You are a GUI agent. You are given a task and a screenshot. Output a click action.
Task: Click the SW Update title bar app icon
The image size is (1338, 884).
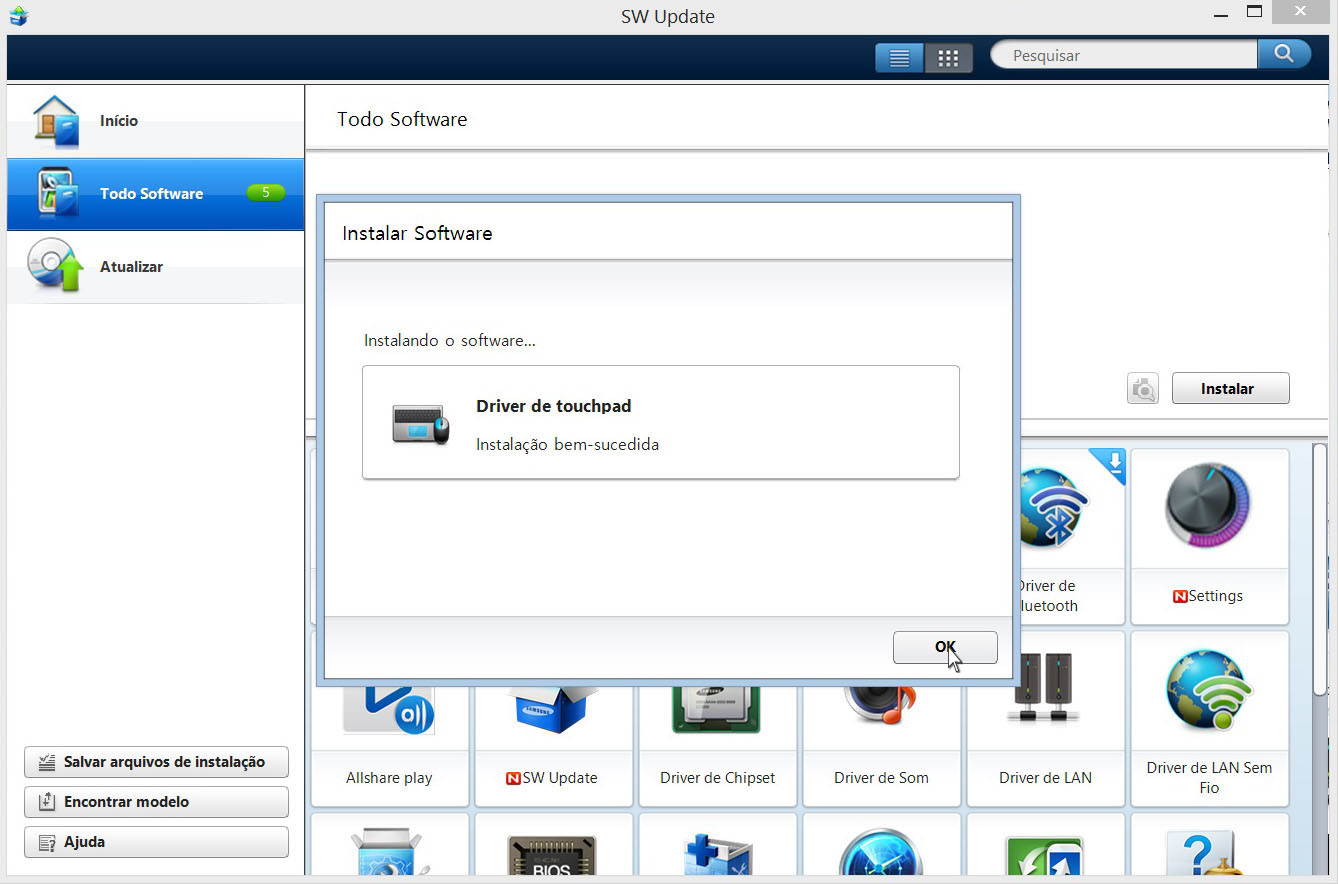(x=18, y=15)
